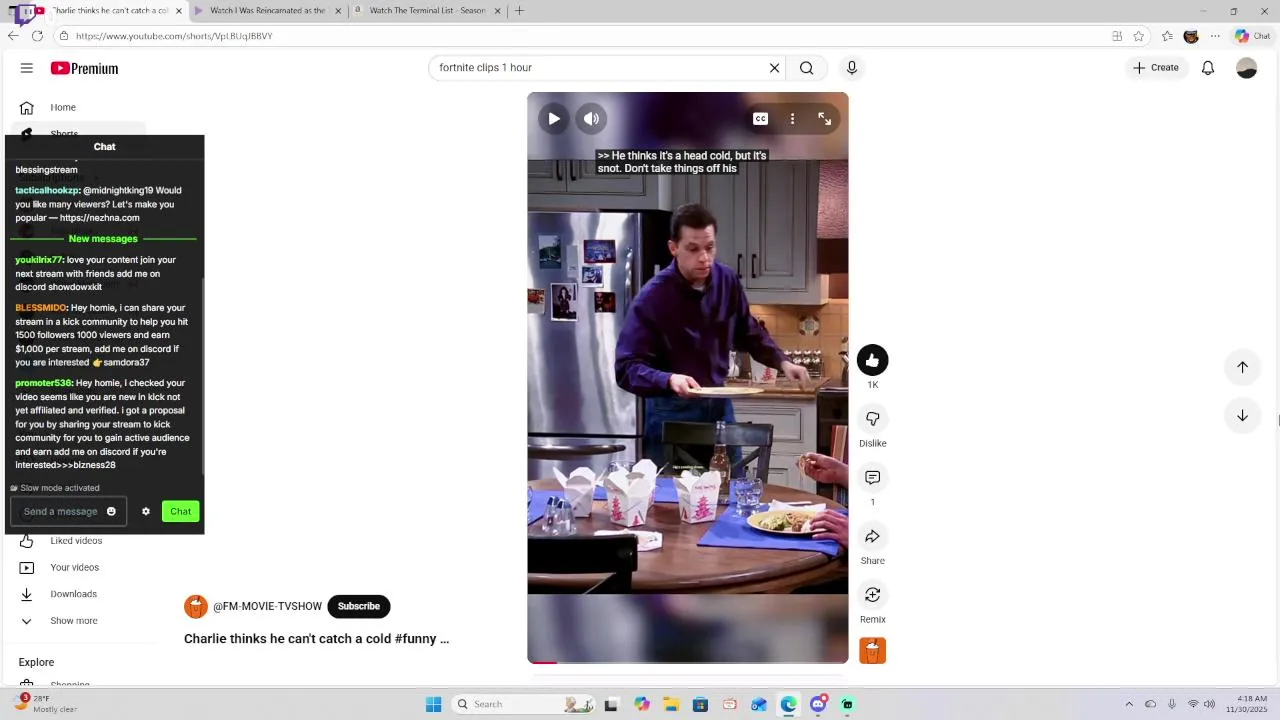
Task: Open the browser favorites list icon
Action: pyautogui.click(x=1167, y=36)
